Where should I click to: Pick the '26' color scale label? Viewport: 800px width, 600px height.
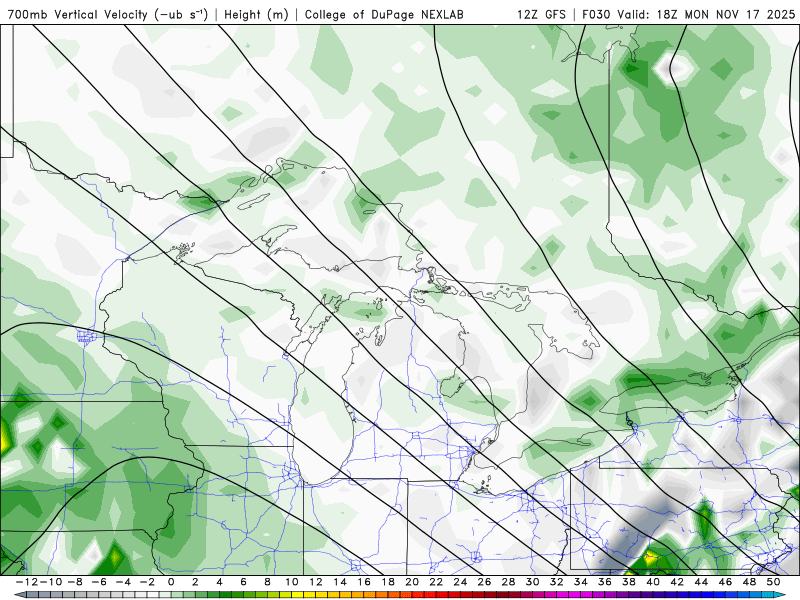(x=484, y=582)
